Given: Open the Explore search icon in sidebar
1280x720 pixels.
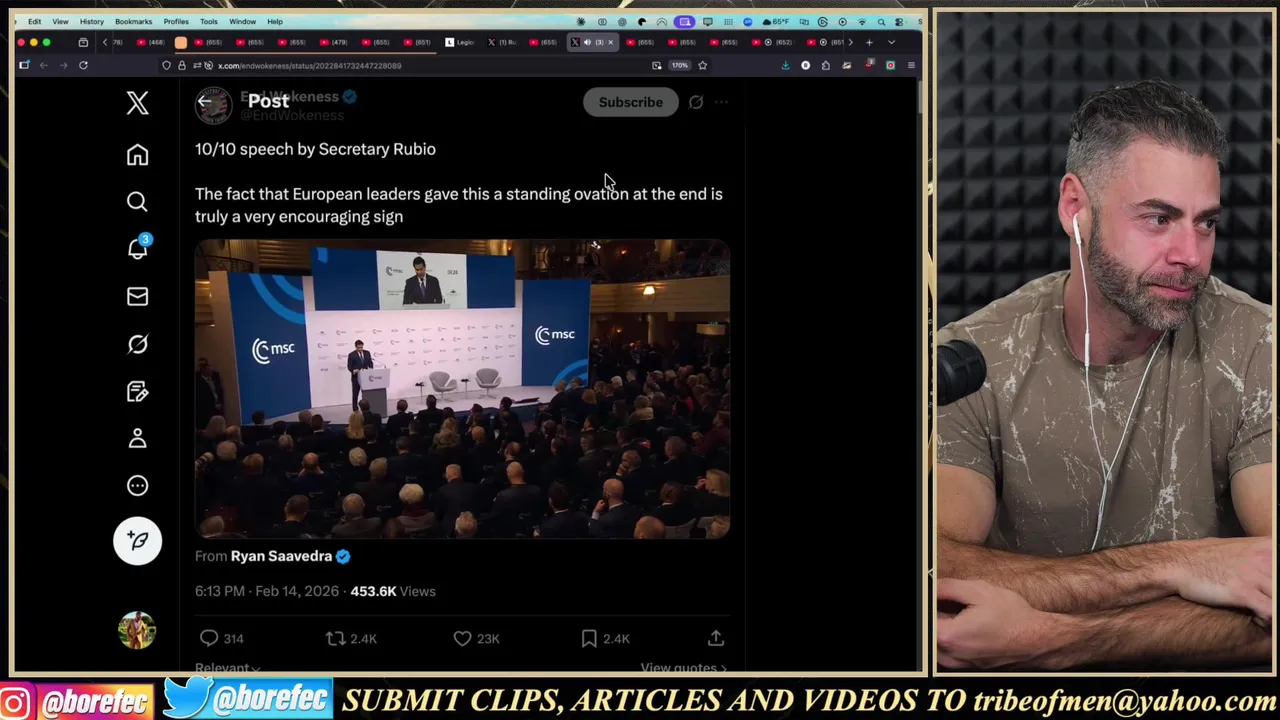Looking at the screenshot, I should [x=137, y=202].
